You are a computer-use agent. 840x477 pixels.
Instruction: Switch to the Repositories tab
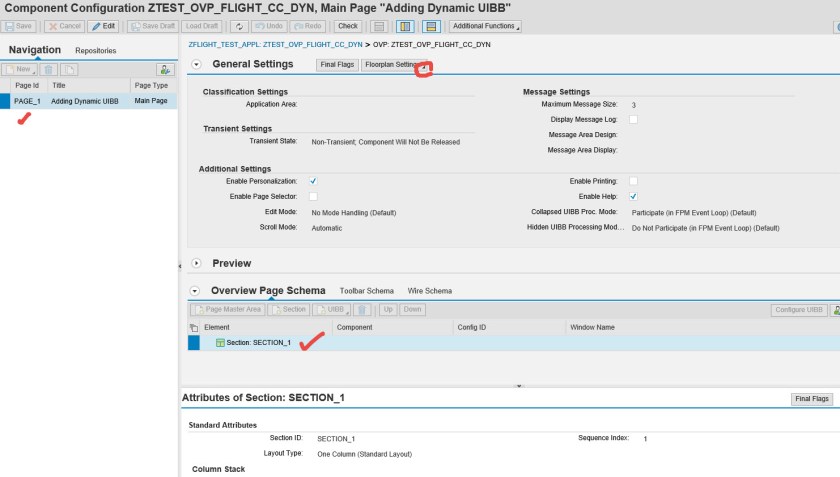tap(96, 50)
